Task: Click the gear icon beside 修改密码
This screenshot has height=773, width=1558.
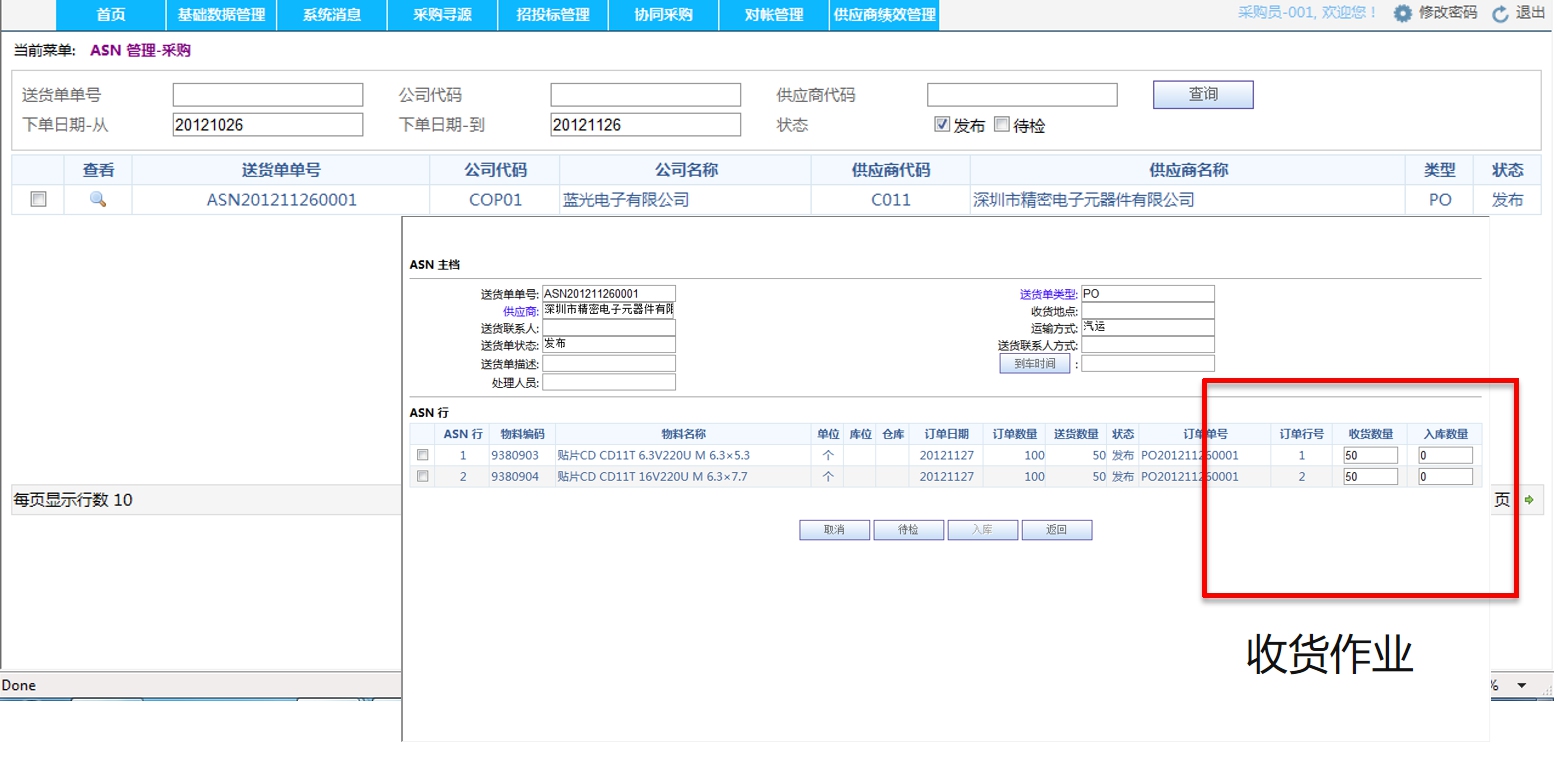Action: [x=1402, y=14]
